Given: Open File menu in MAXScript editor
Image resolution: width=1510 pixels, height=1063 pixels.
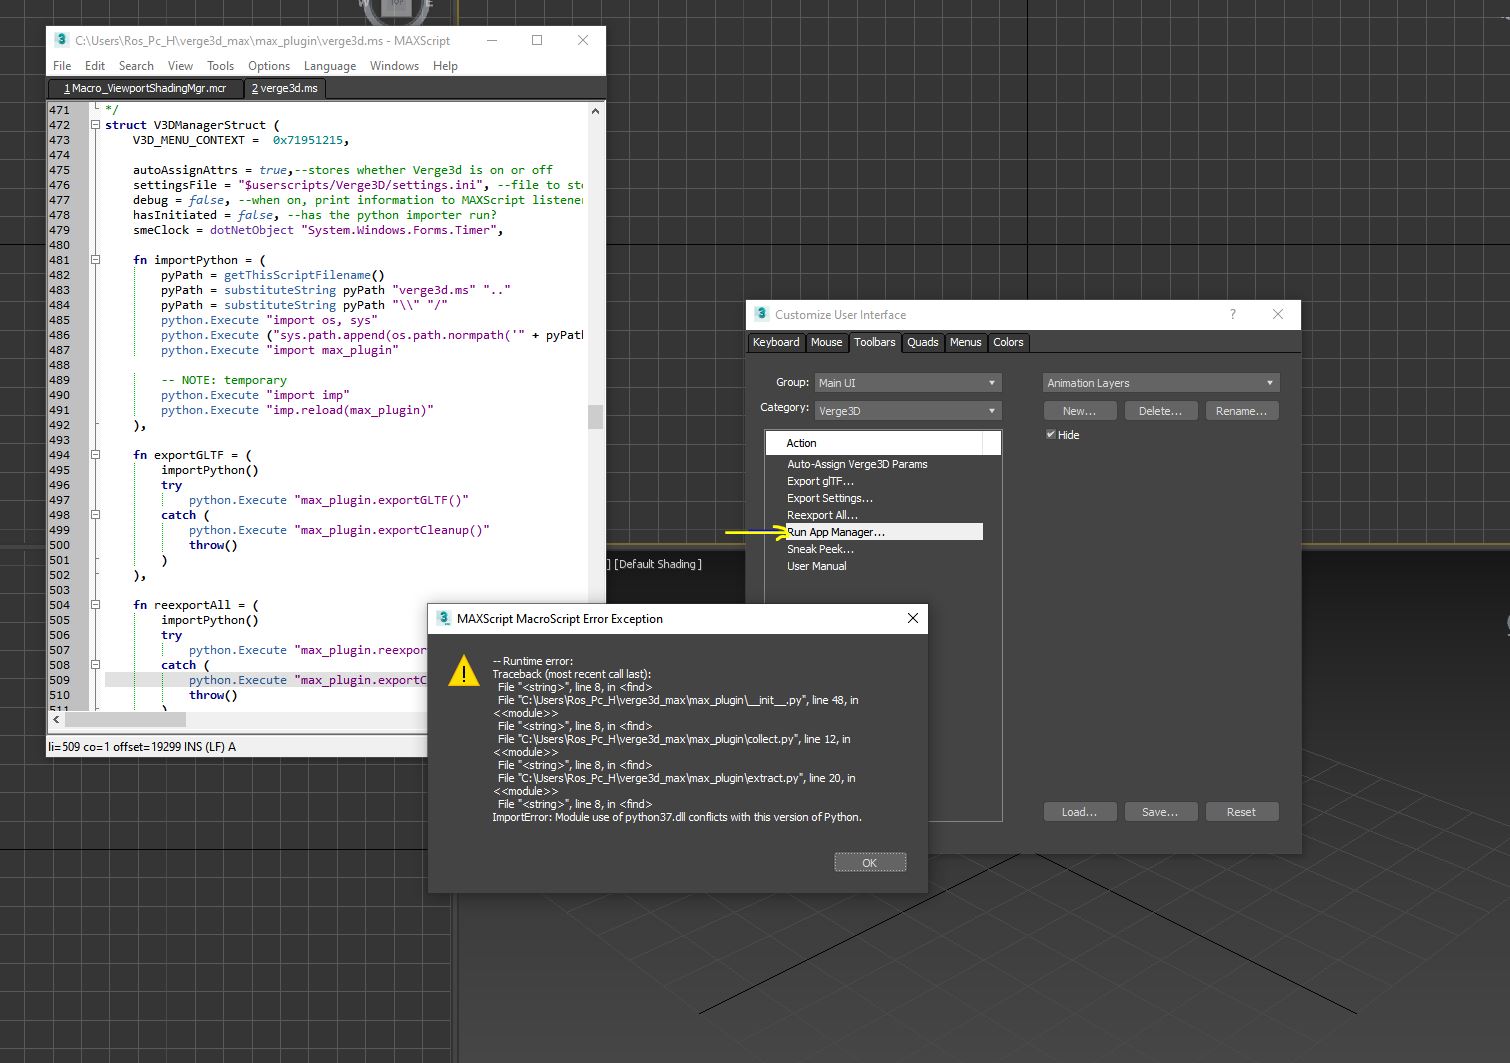Looking at the screenshot, I should [62, 66].
